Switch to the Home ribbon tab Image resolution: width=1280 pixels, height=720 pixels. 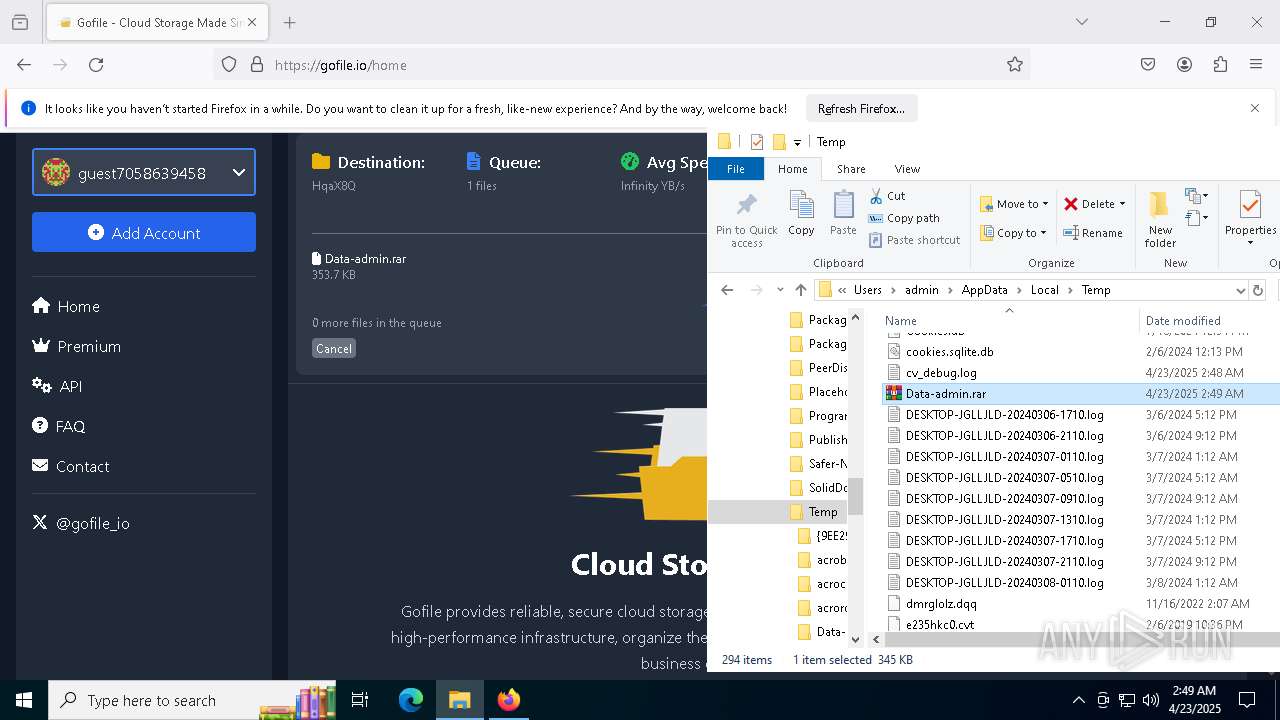click(793, 169)
